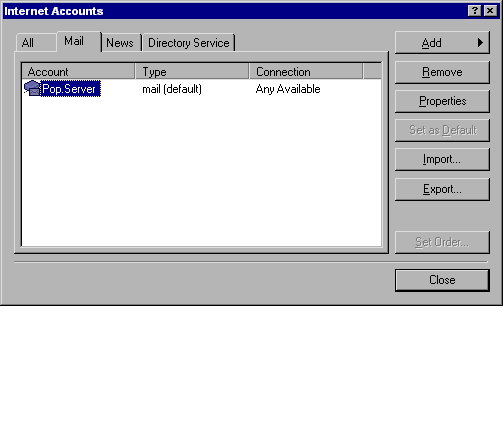Select the Pop.Server account name
Viewport: 503px width, 441px height.
pyautogui.click(x=70, y=89)
